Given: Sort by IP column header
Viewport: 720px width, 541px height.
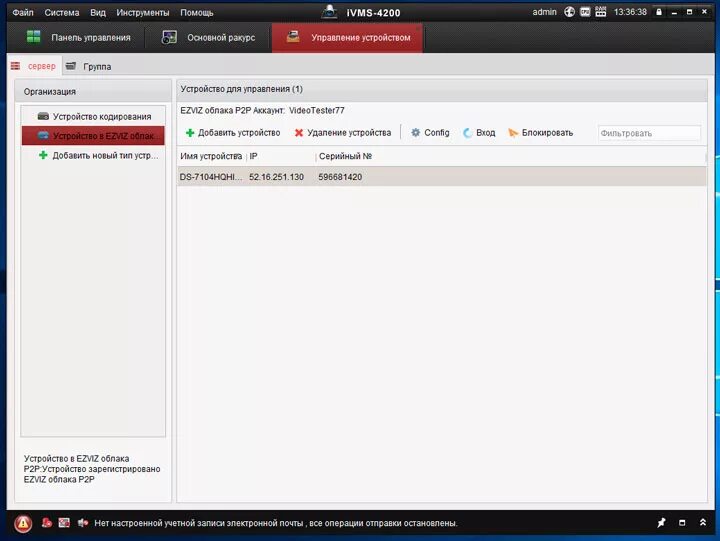Looking at the screenshot, I should (253, 156).
